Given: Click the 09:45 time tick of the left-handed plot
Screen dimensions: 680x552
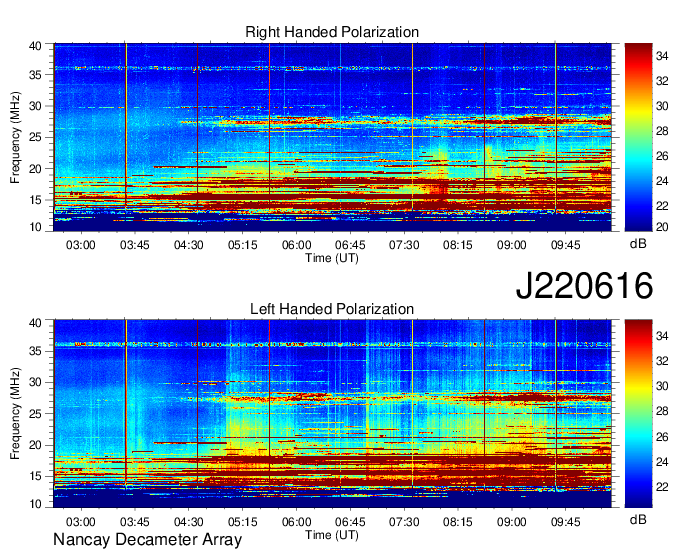Looking at the screenshot, I should coord(566,522).
